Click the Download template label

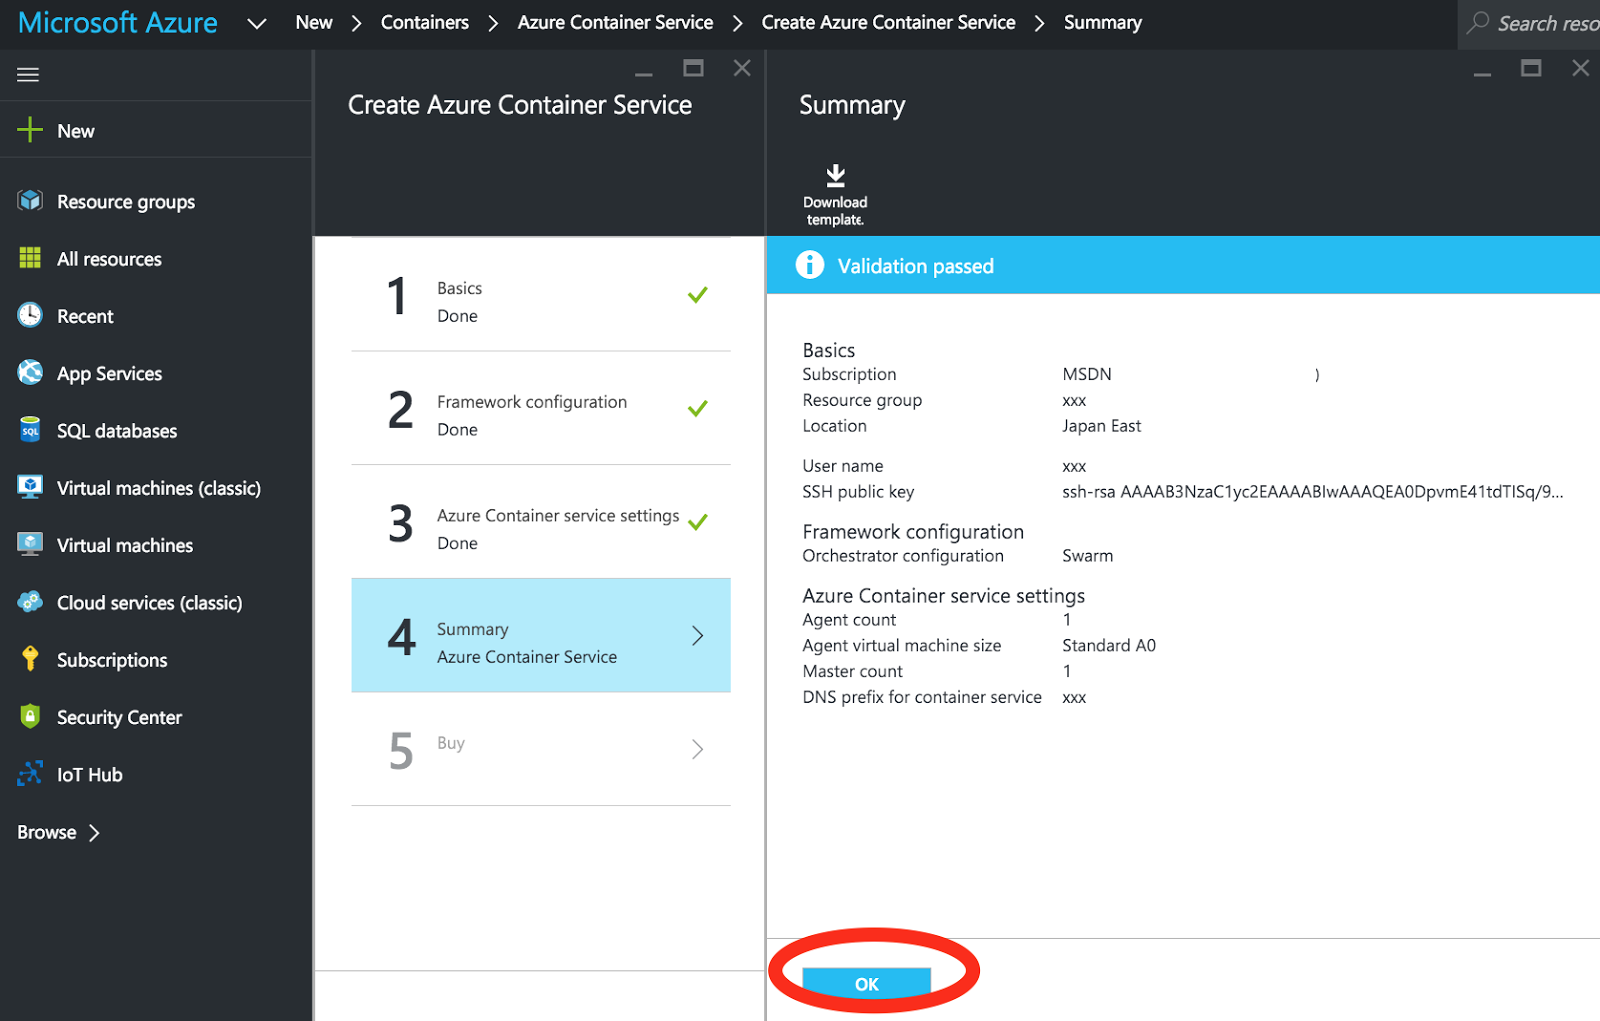(835, 211)
